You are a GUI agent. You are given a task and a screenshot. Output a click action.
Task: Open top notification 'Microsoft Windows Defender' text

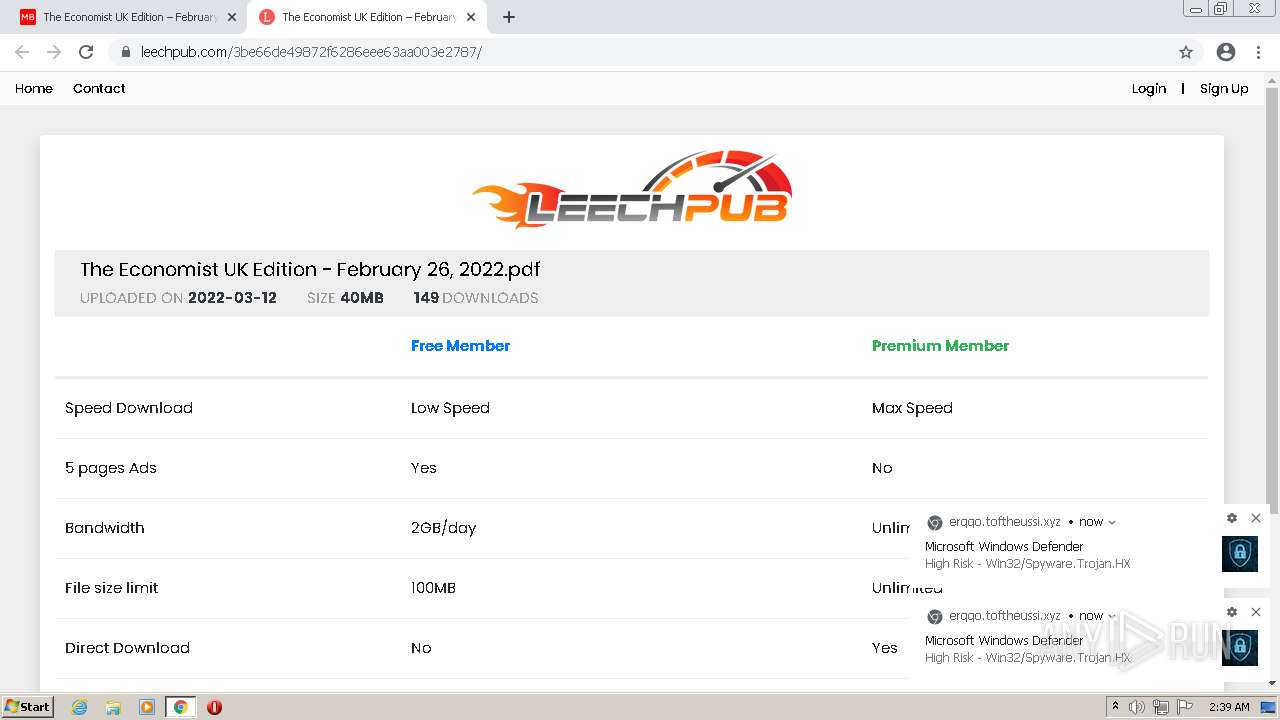point(1004,547)
